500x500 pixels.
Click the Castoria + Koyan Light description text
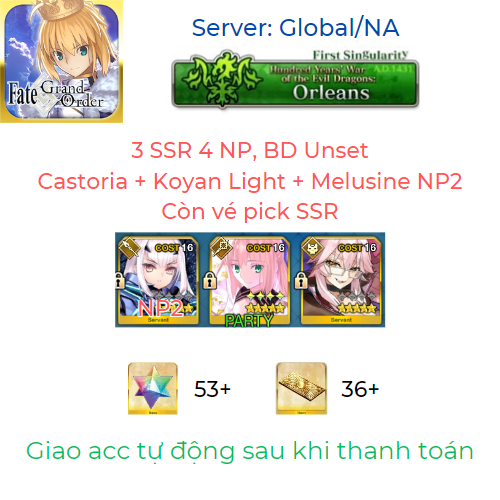click(250, 181)
